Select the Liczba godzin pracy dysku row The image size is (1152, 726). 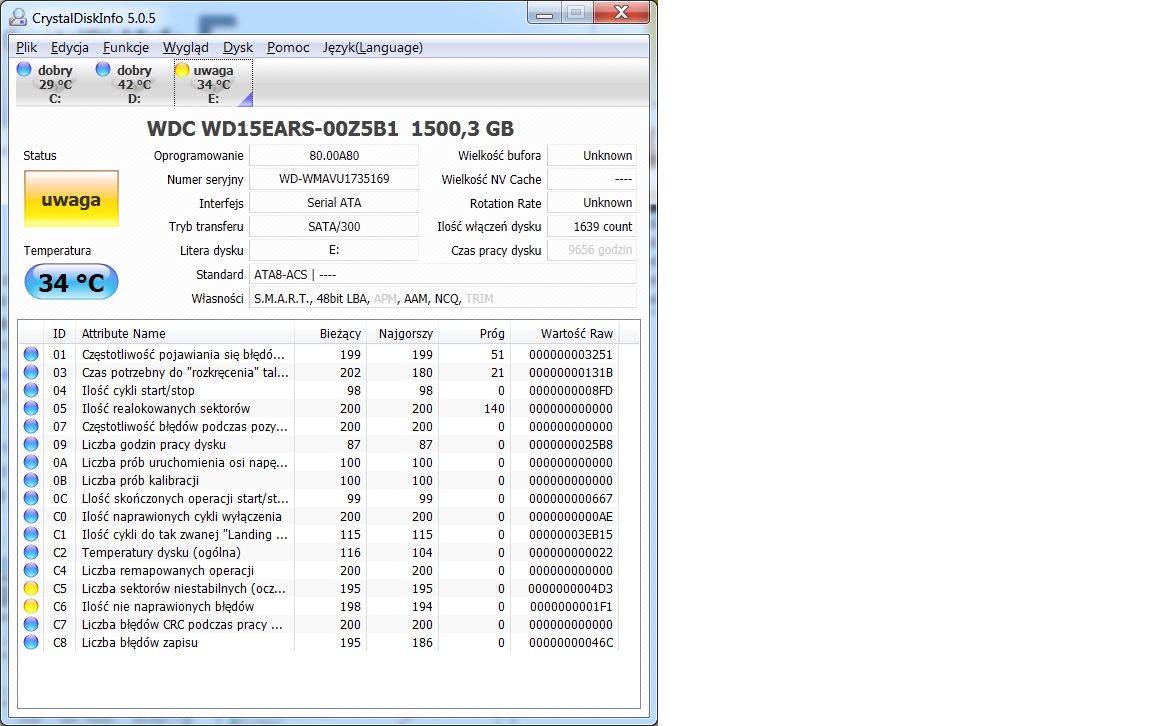click(320, 445)
